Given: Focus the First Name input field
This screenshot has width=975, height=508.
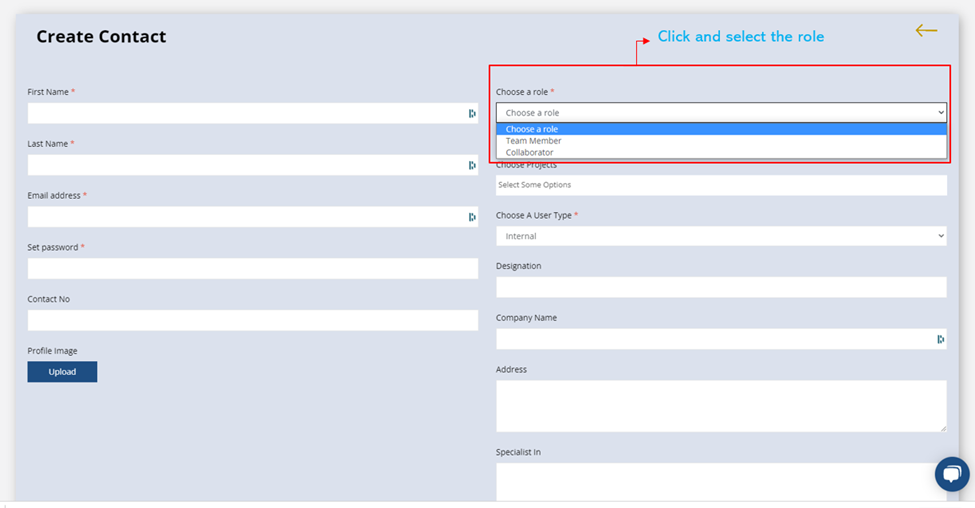Looking at the screenshot, I should (x=252, y=113).
